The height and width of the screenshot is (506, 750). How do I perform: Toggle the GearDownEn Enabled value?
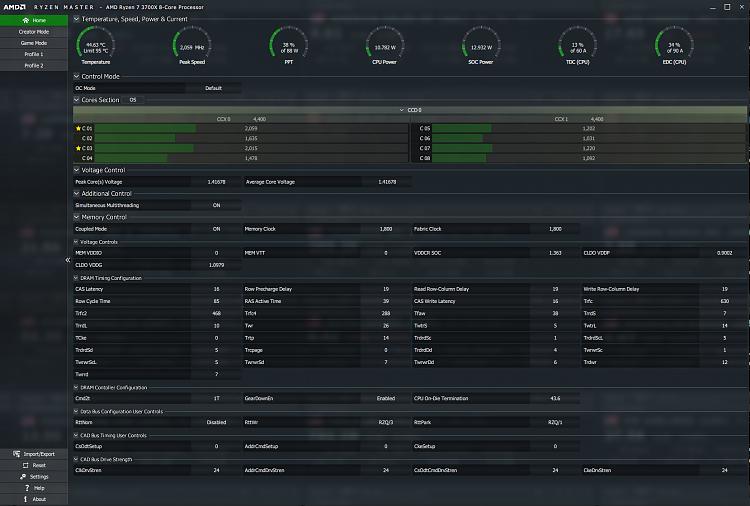pyautogui.click(x=385, y=398)
